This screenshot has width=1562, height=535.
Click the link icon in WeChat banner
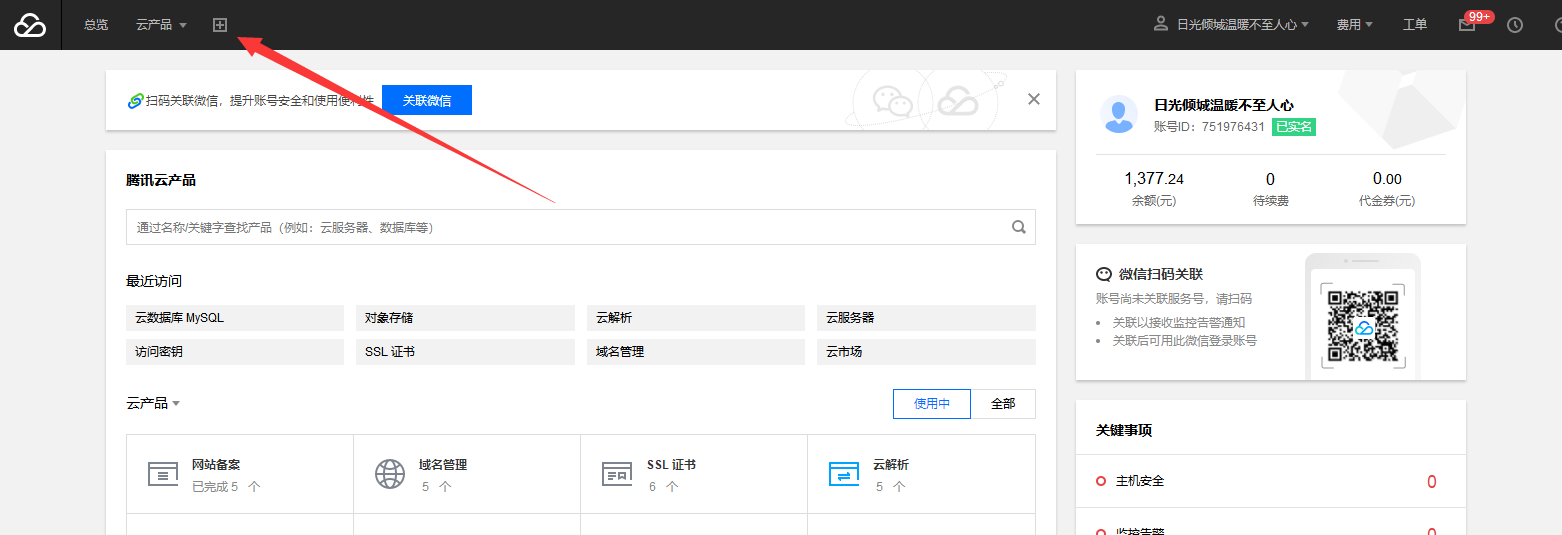point(136,101)
